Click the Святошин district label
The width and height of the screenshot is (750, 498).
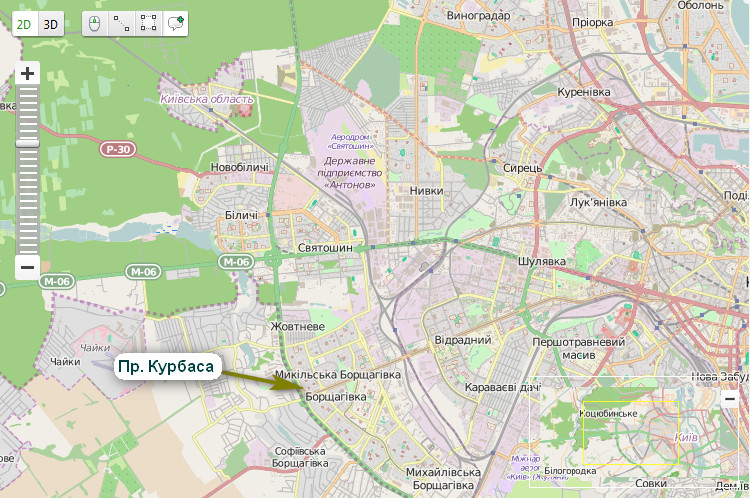(325, 247)
